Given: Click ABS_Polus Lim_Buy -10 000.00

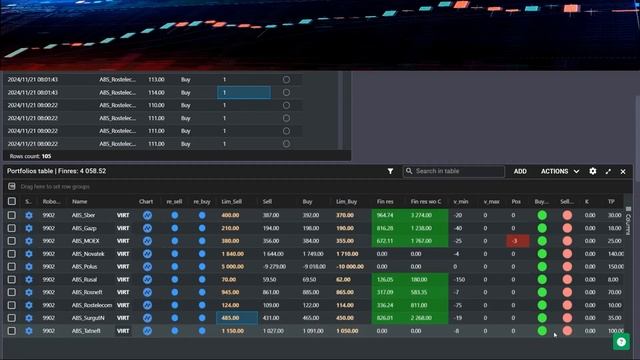Looking at the screenshot, I should pos(350,267).
